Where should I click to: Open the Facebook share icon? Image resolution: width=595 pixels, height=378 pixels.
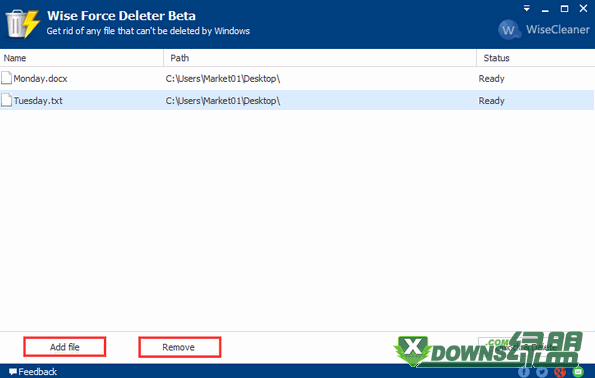524,372
